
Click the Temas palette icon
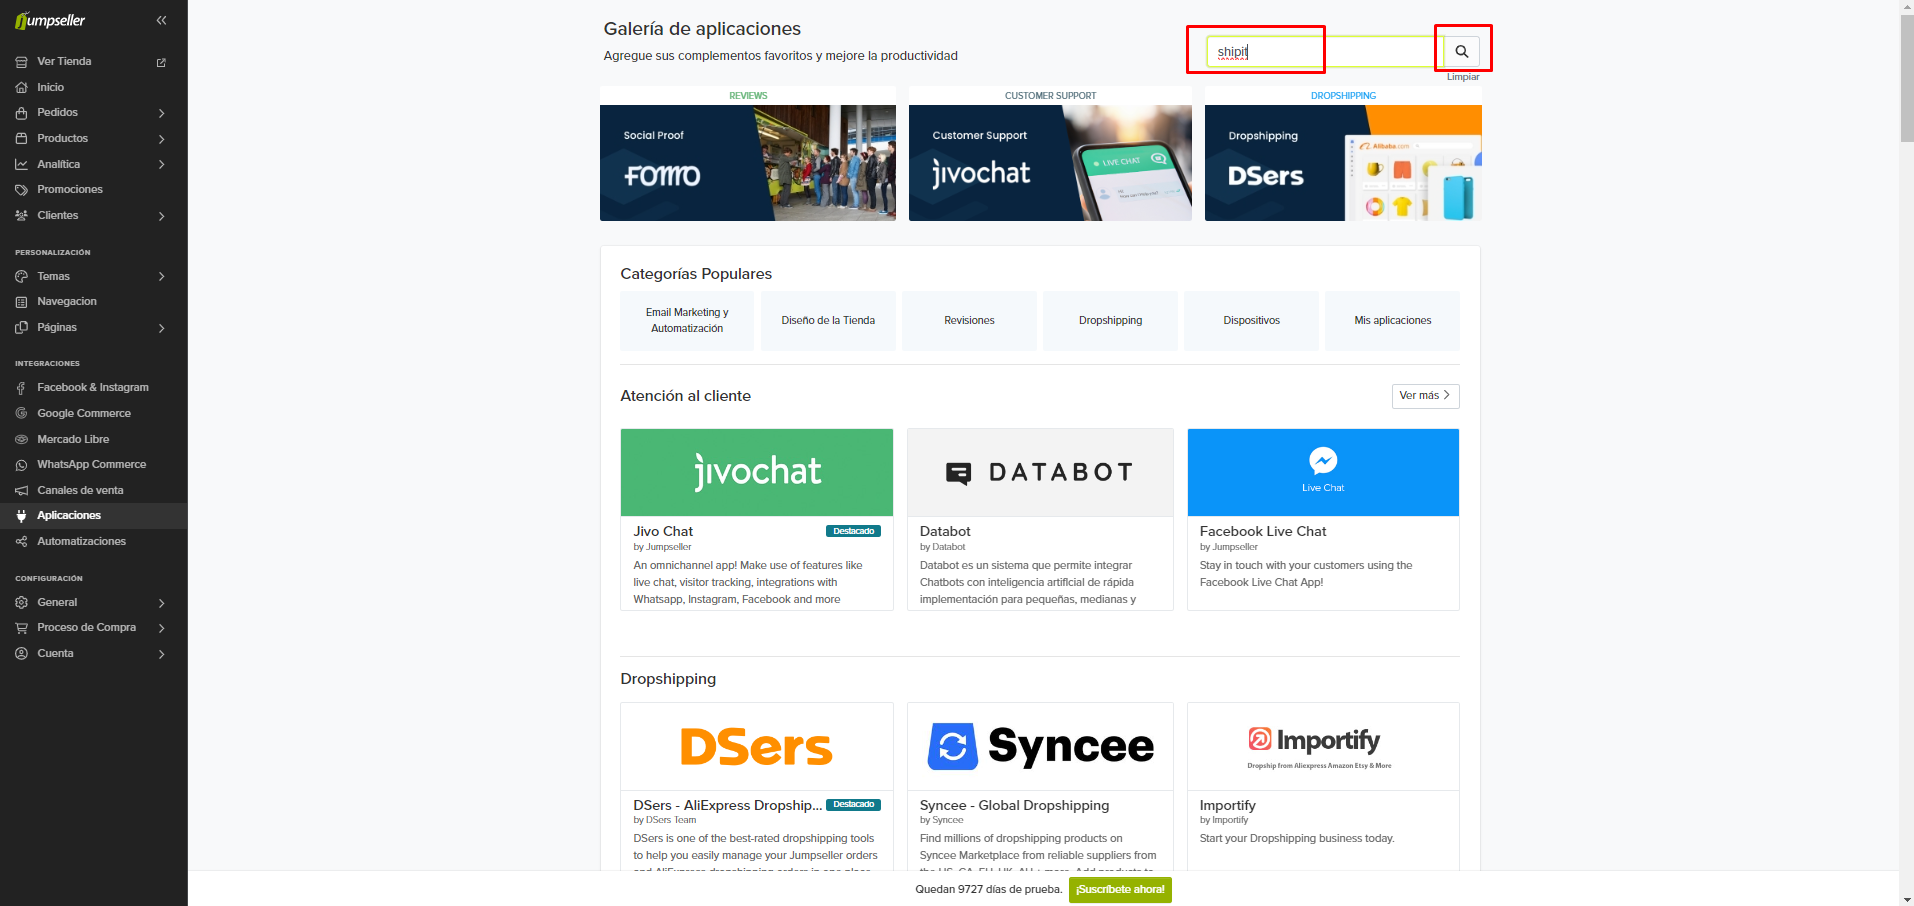(21, 276)
